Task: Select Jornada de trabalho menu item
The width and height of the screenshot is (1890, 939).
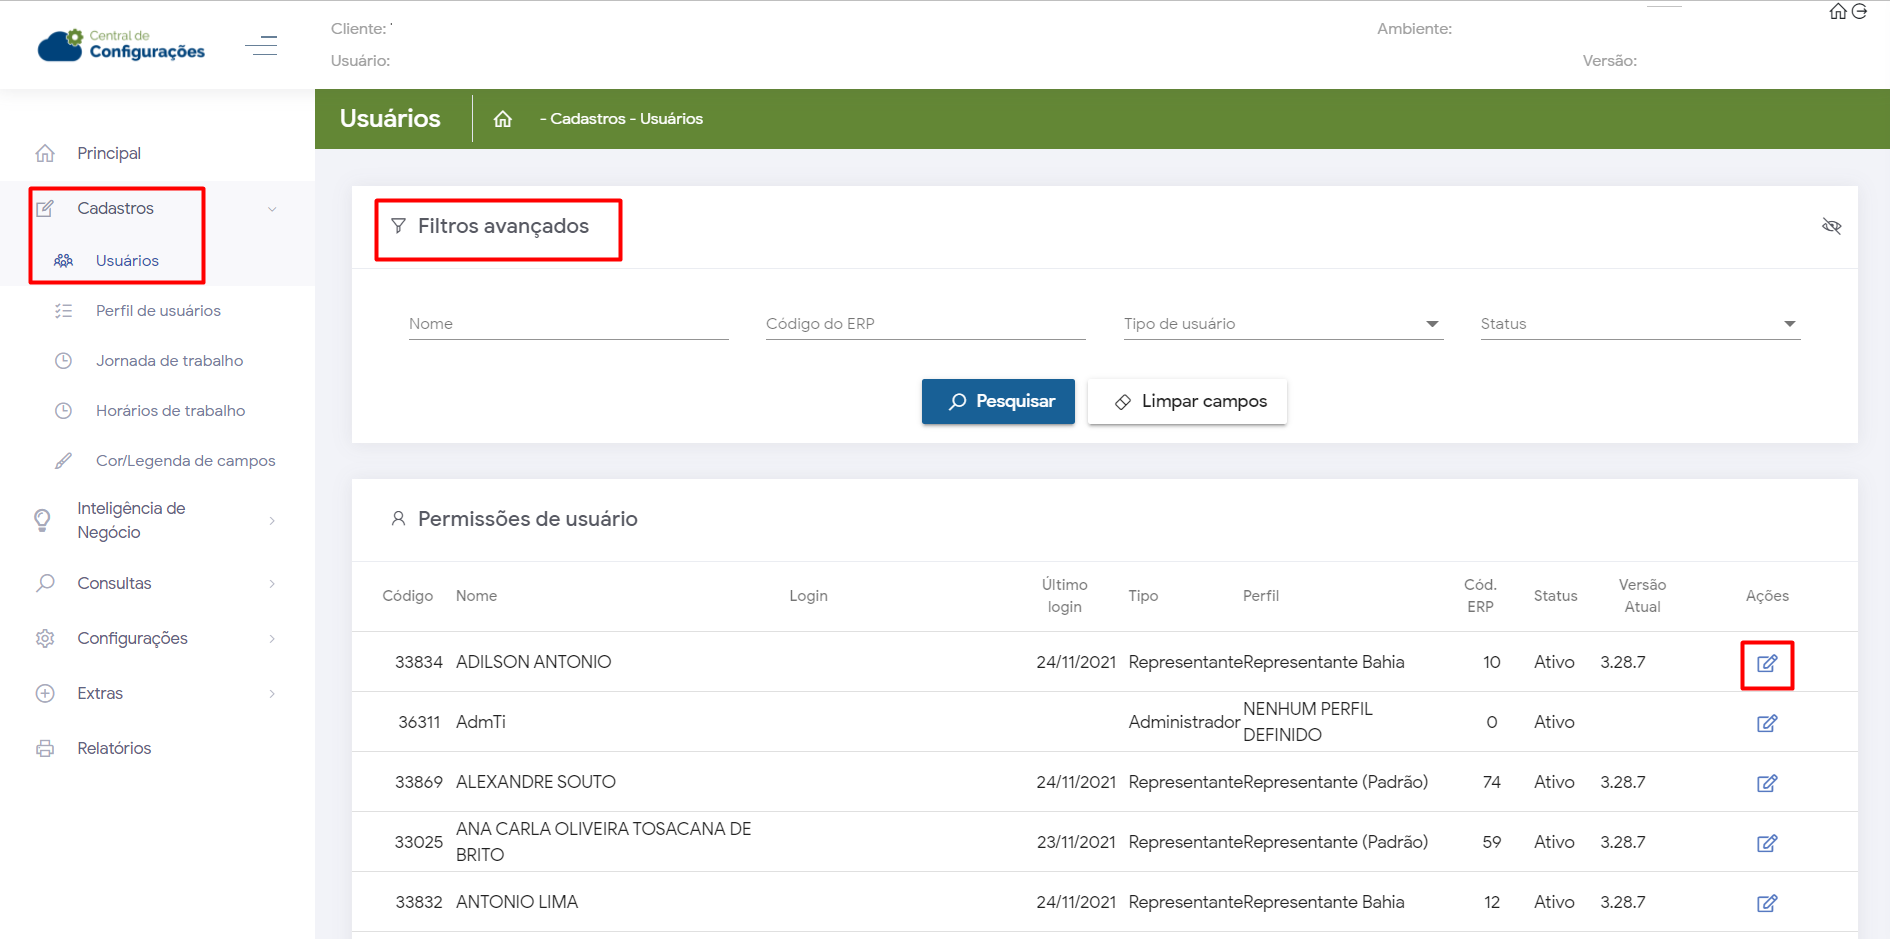Action: click(x=169, y=361)
